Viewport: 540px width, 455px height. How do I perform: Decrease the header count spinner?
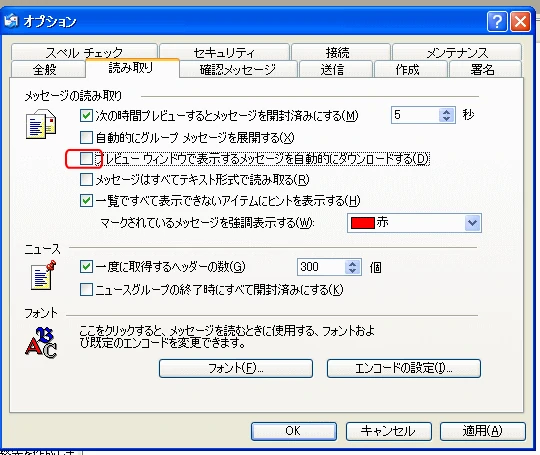(x=352, y=271)
